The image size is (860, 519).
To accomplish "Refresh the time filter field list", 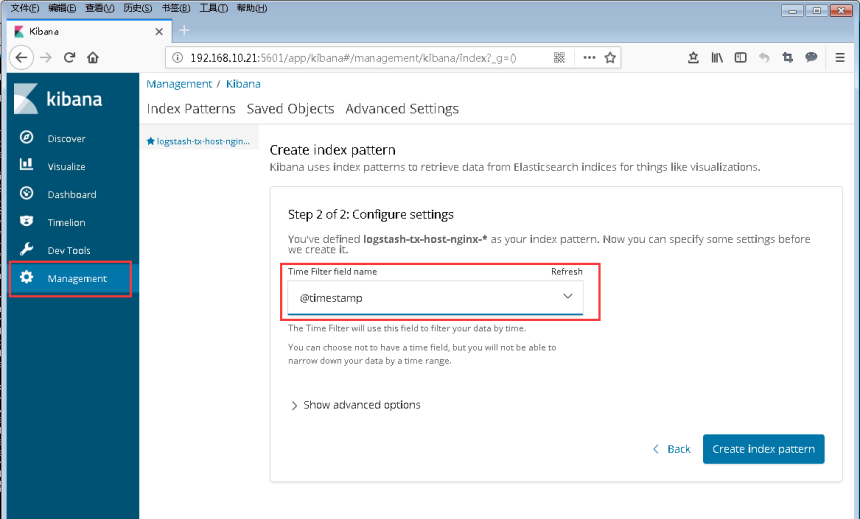I will point(566,272).
